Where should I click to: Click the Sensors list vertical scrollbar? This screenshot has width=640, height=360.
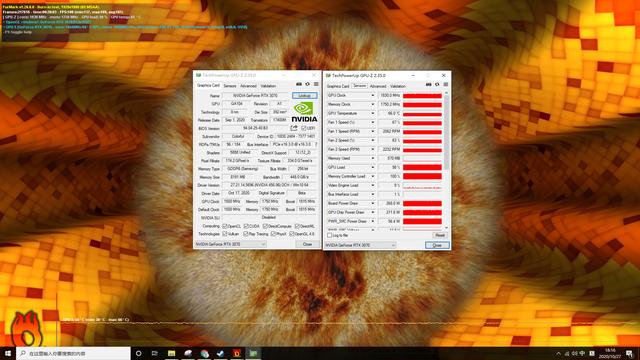pyautogui.click(x=447, y=160)
